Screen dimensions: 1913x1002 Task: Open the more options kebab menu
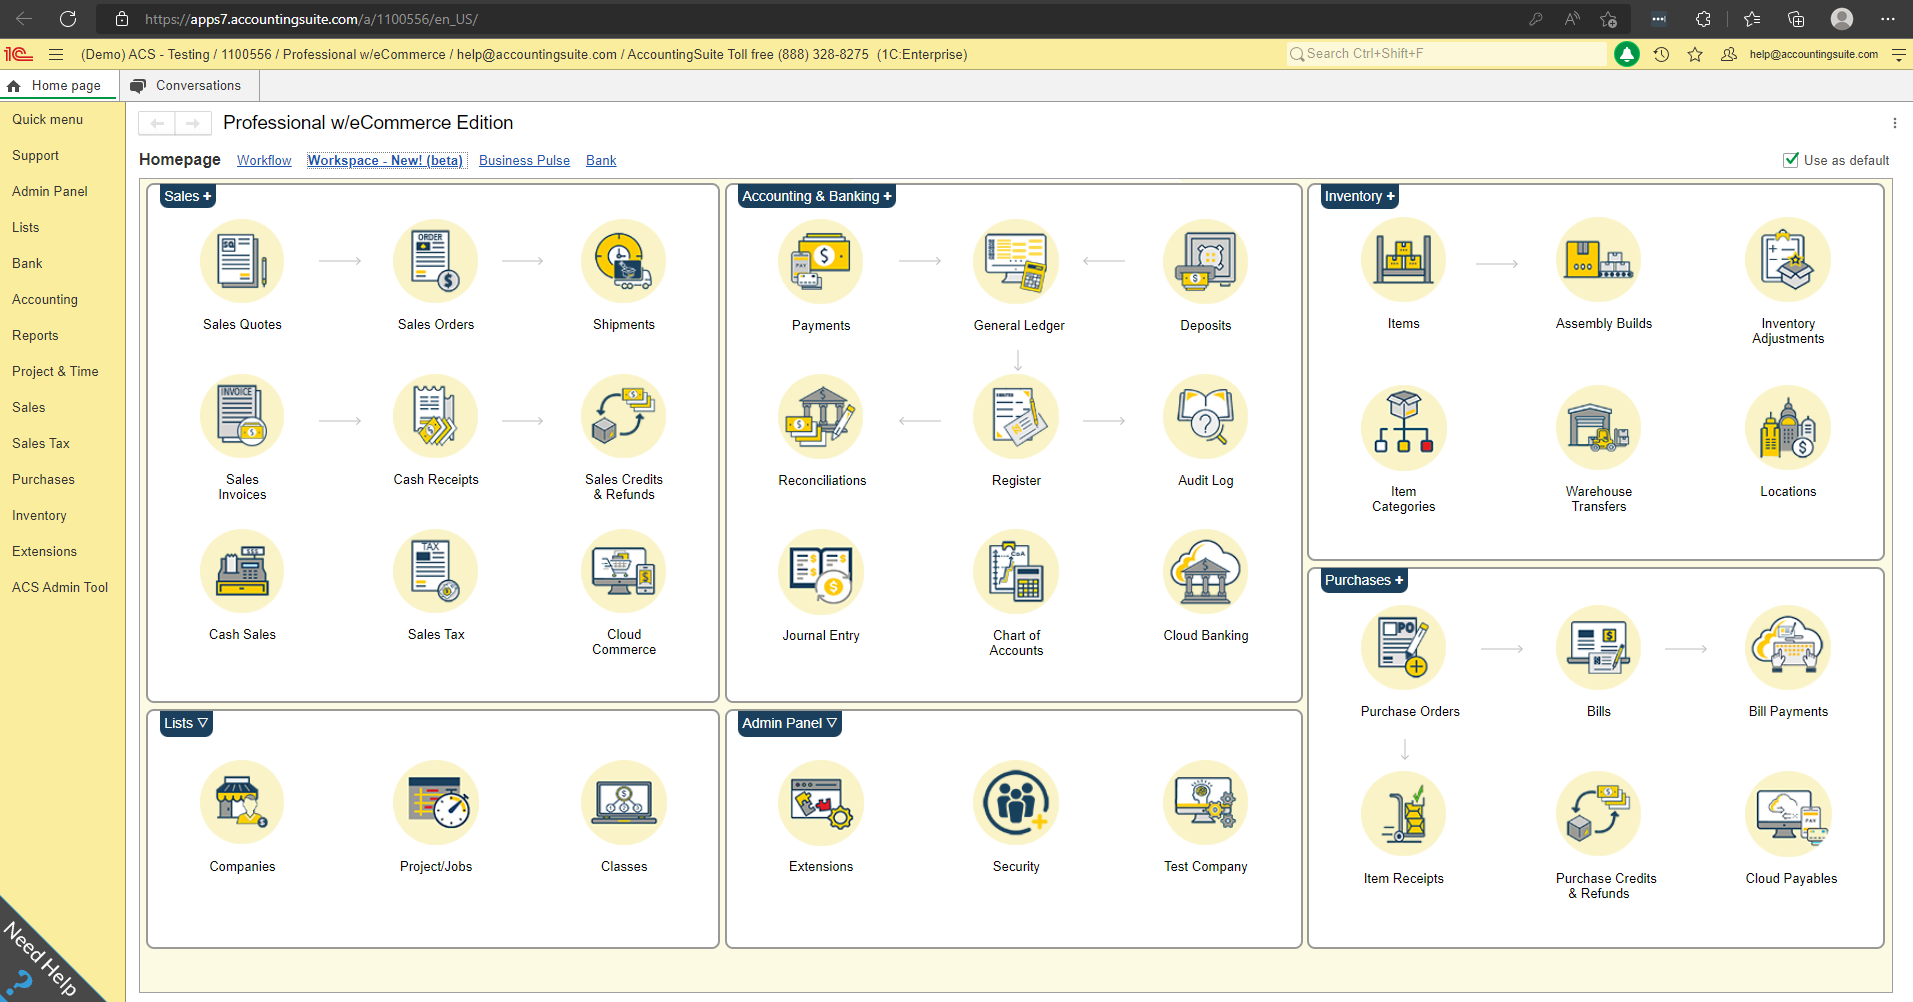tap(1894, 123)
